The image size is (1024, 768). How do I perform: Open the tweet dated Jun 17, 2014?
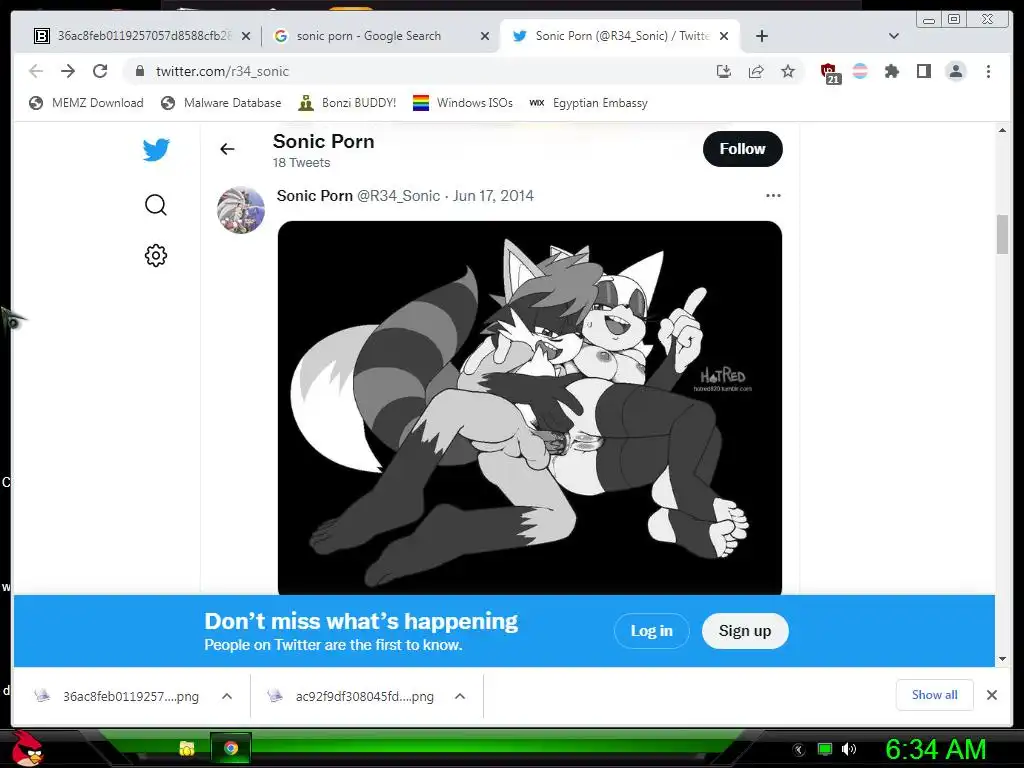point(493,196)
